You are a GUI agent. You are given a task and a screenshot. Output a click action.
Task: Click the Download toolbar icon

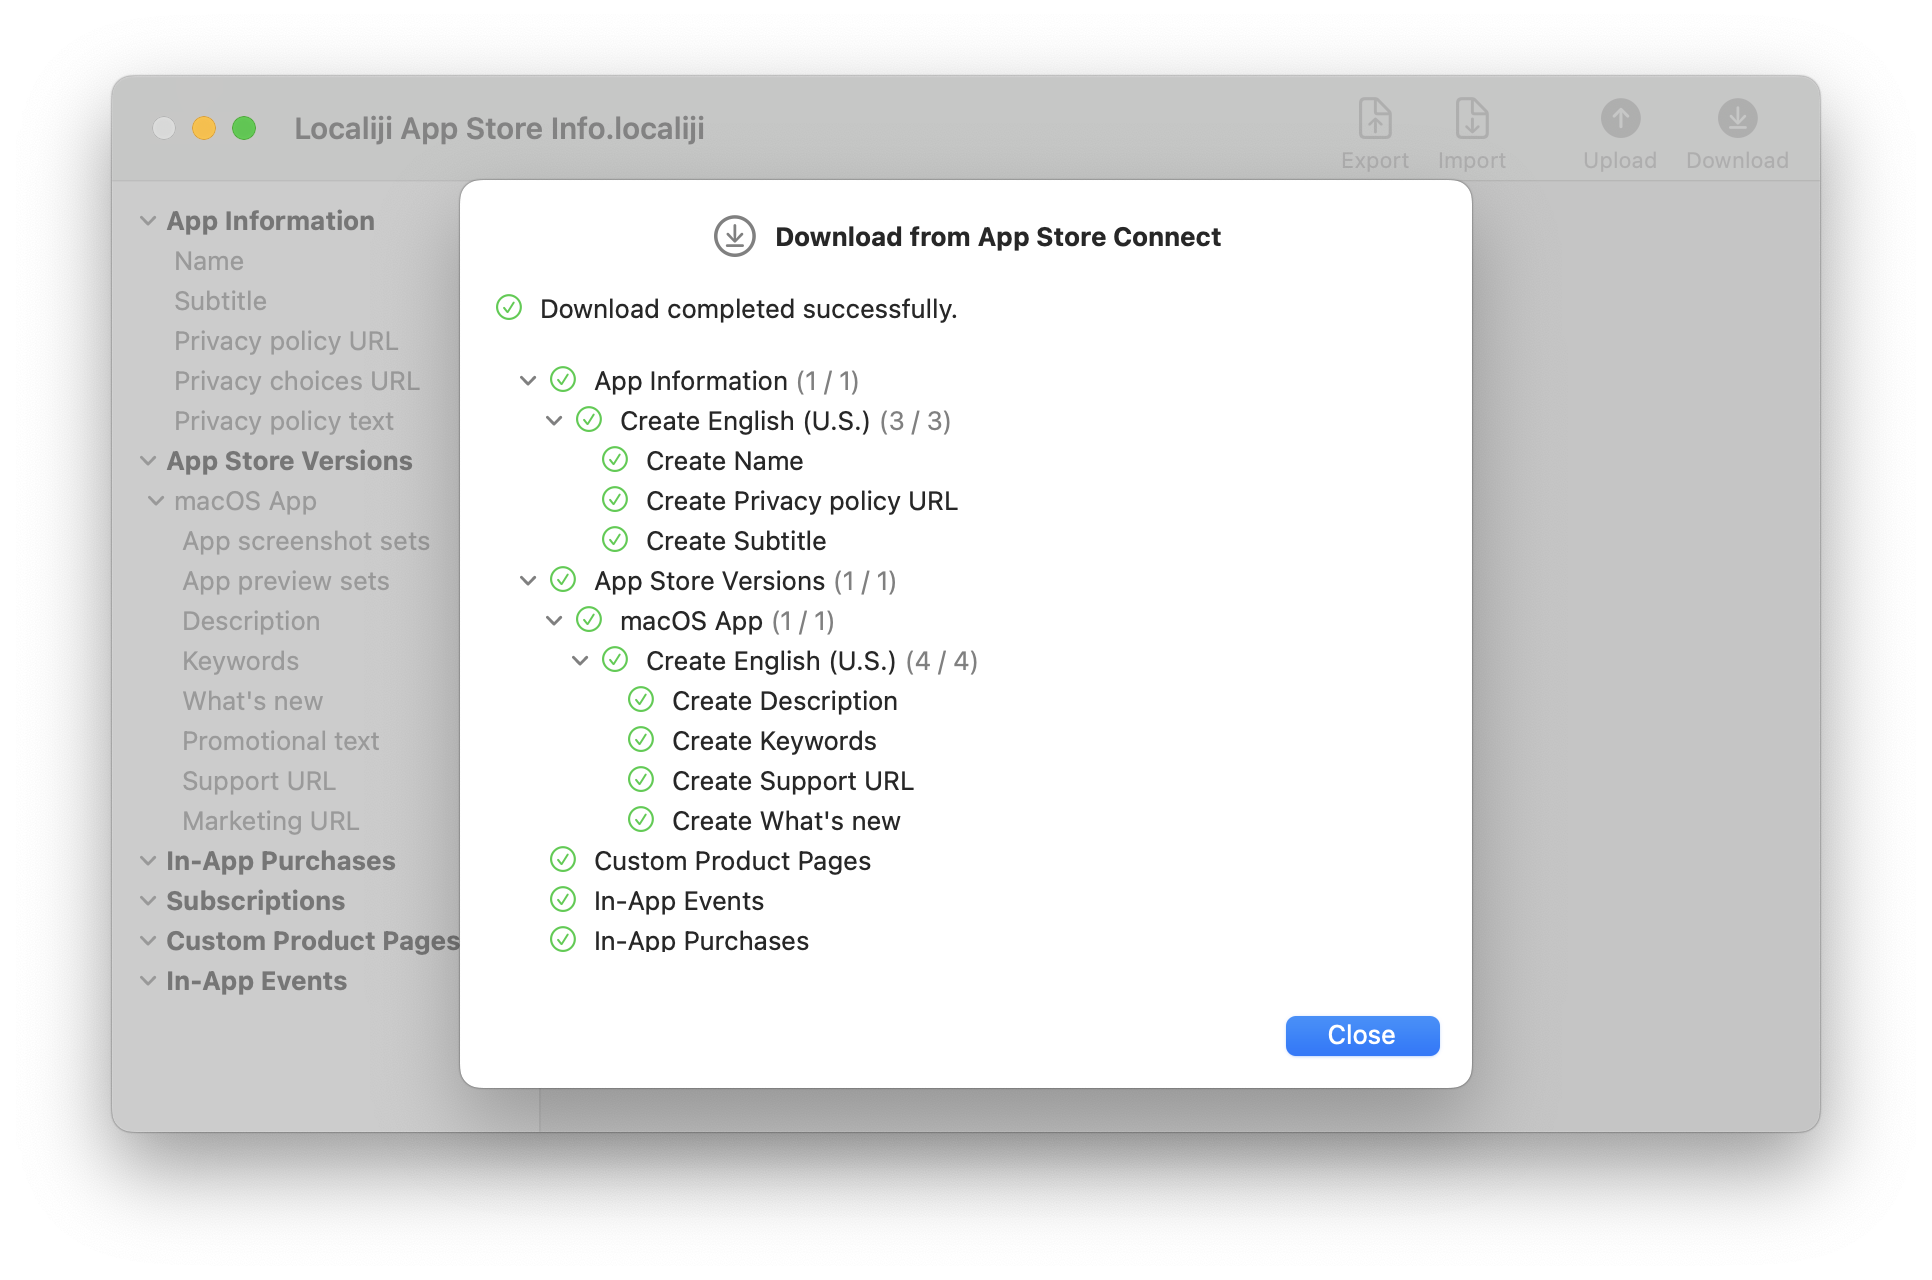click(1737, 119)
